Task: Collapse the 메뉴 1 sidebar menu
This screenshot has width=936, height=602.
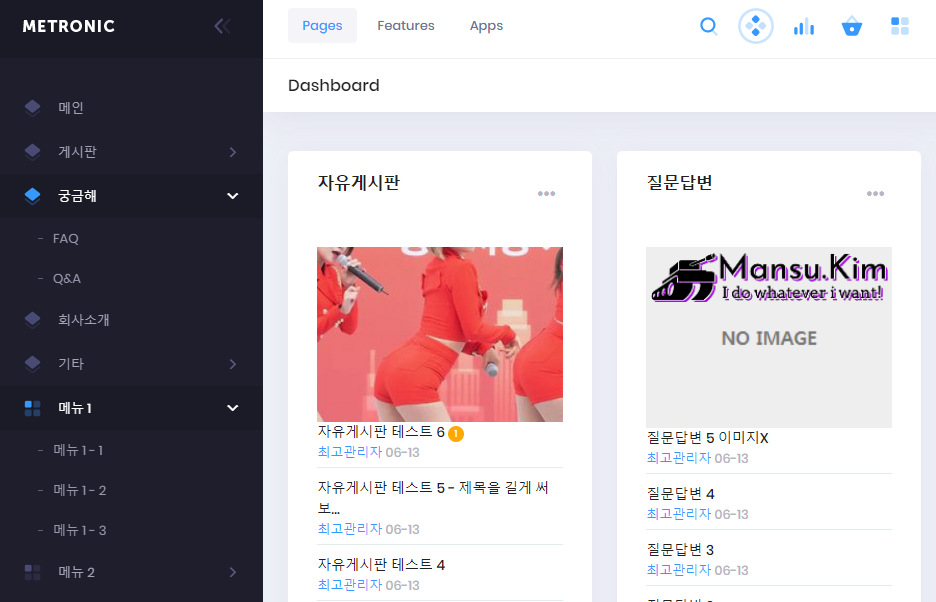Action: (232, 408)
